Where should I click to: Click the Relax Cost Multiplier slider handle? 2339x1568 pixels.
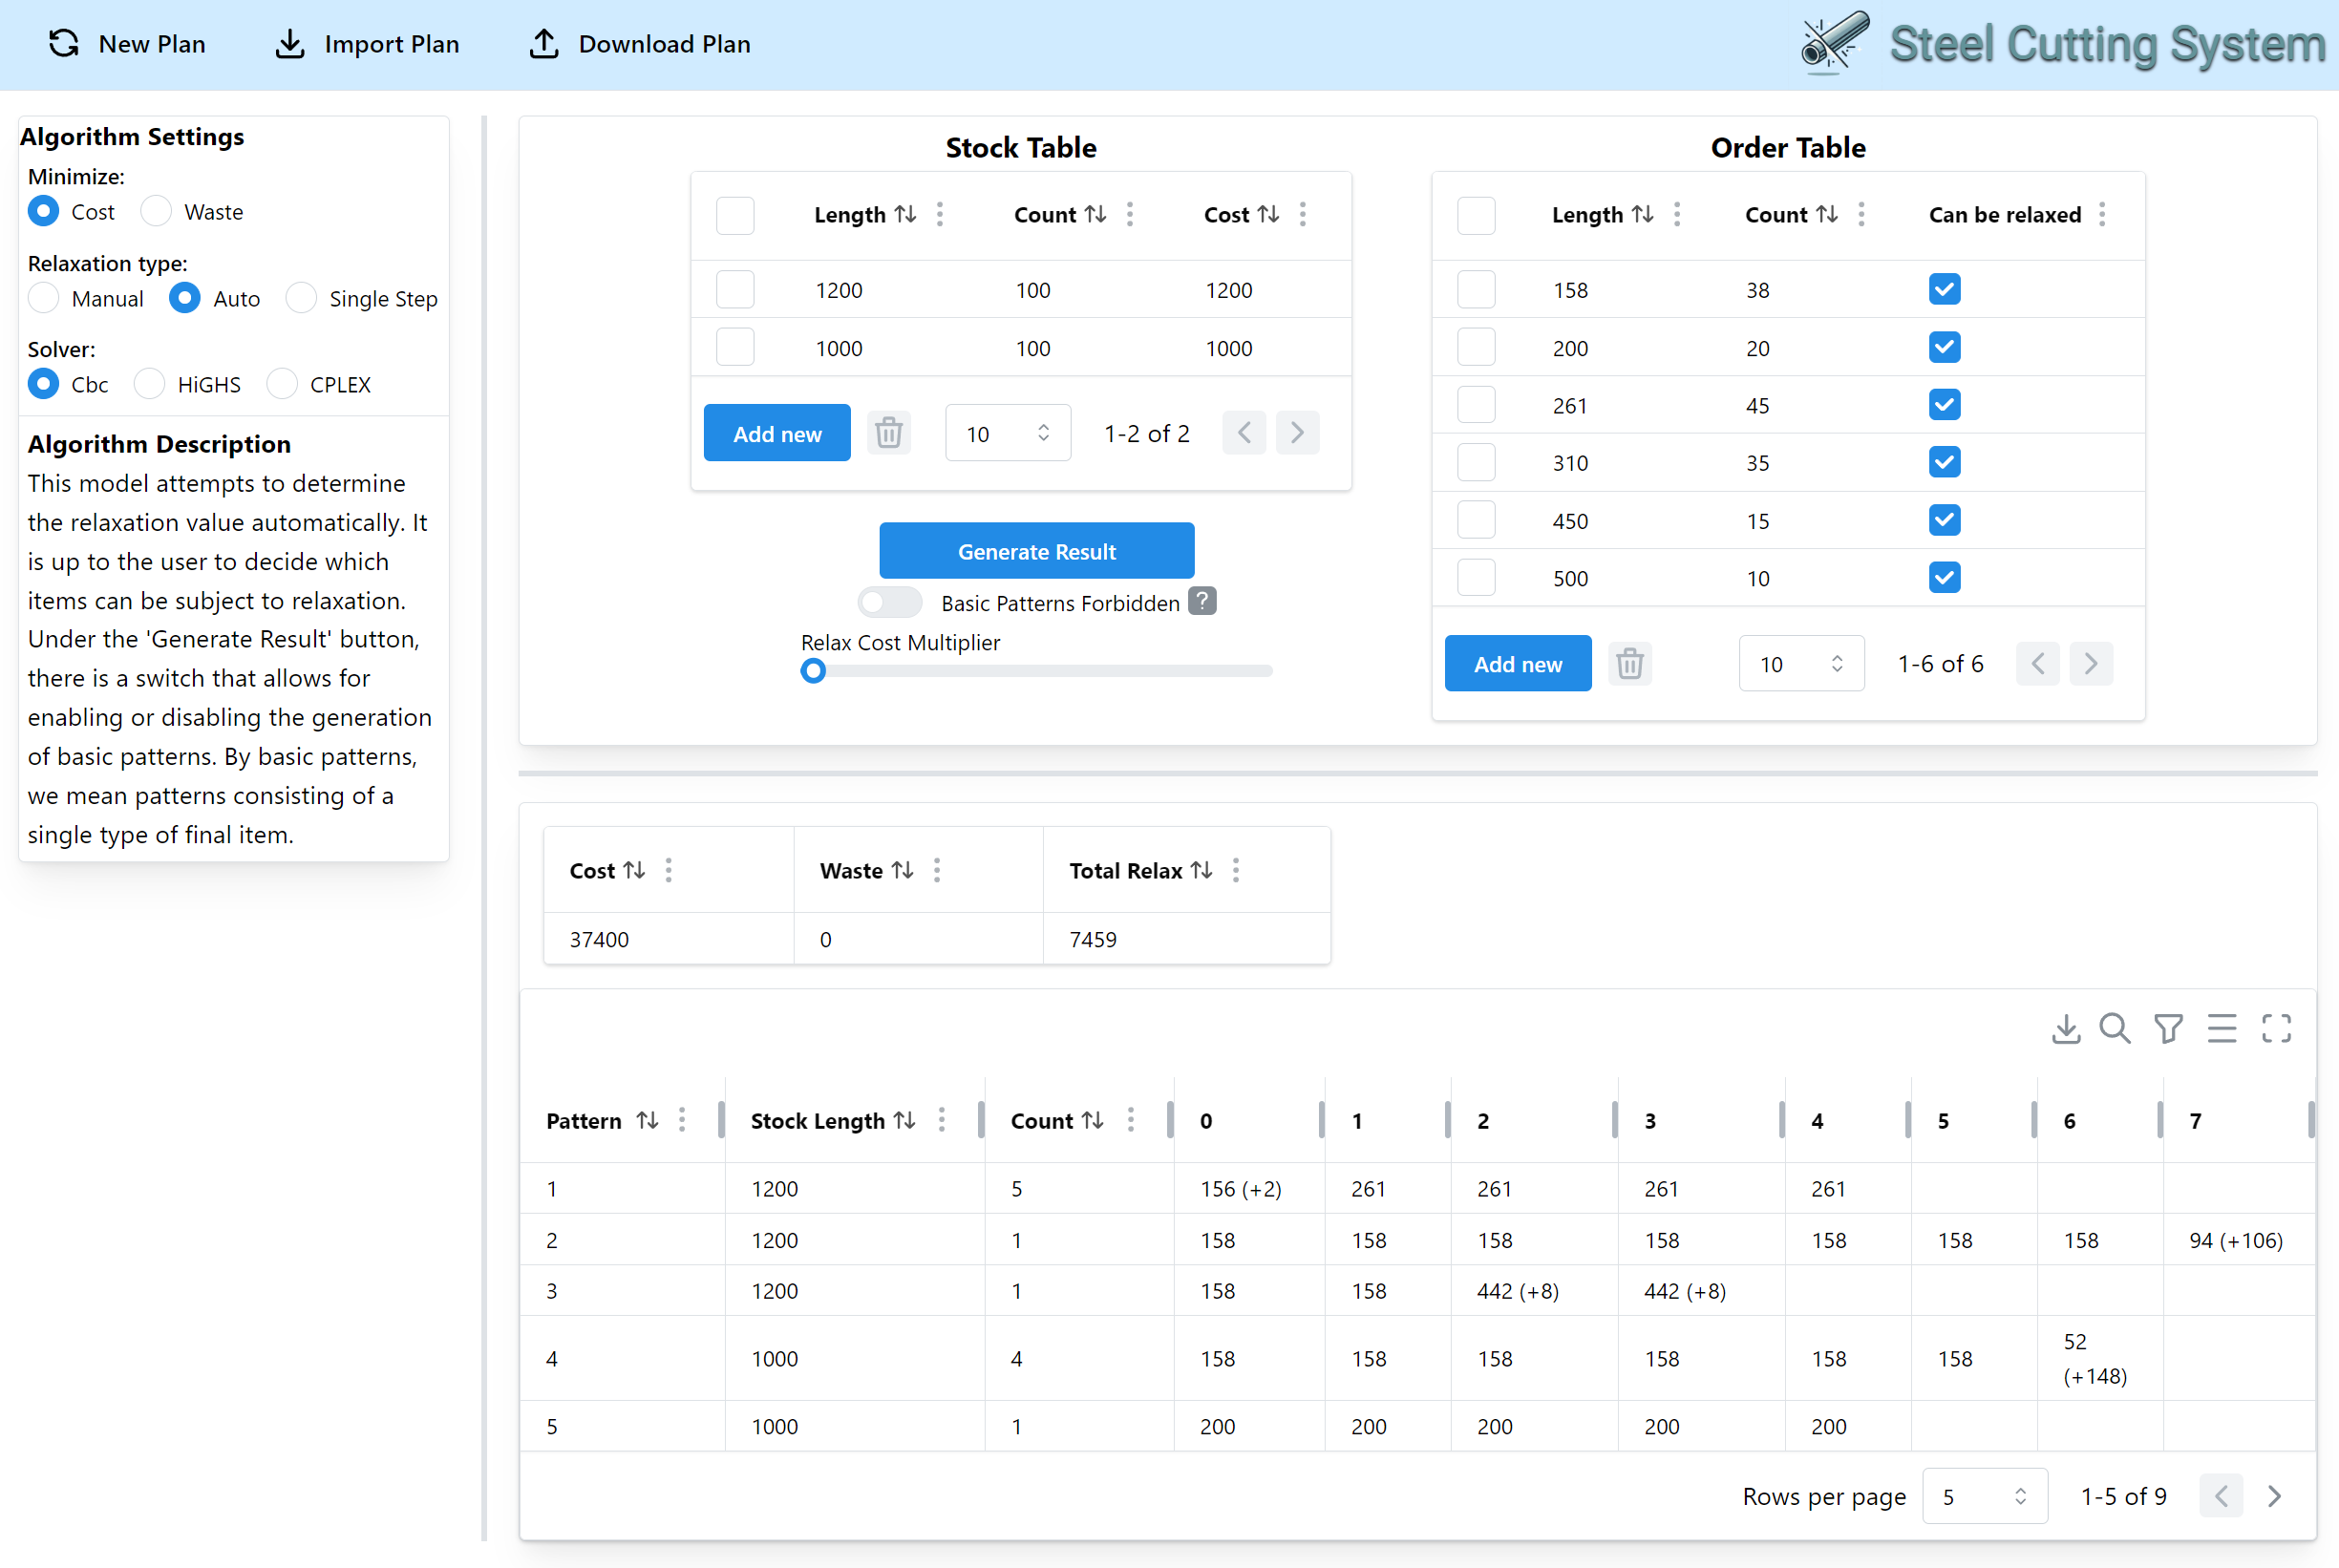point(813,671)
